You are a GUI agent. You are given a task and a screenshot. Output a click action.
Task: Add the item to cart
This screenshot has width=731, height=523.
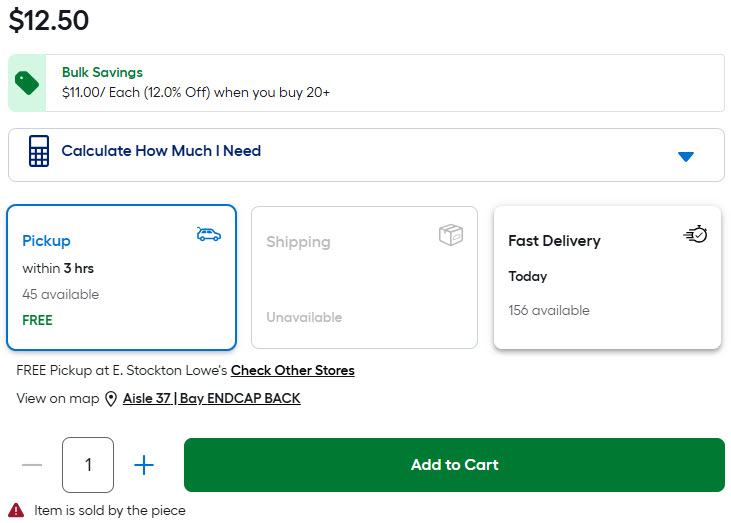coord(454,465)
